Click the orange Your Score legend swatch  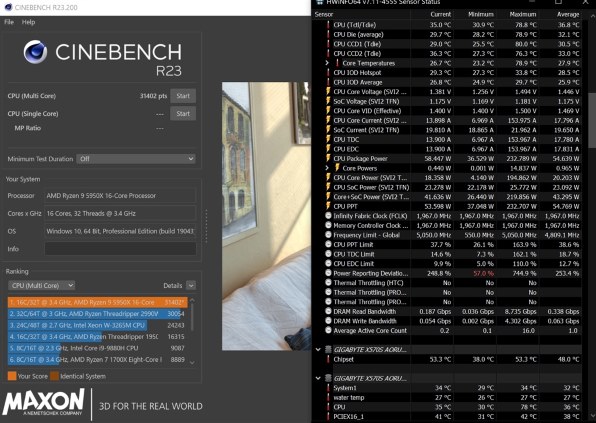pyautogui.click(x=12, y=376)
